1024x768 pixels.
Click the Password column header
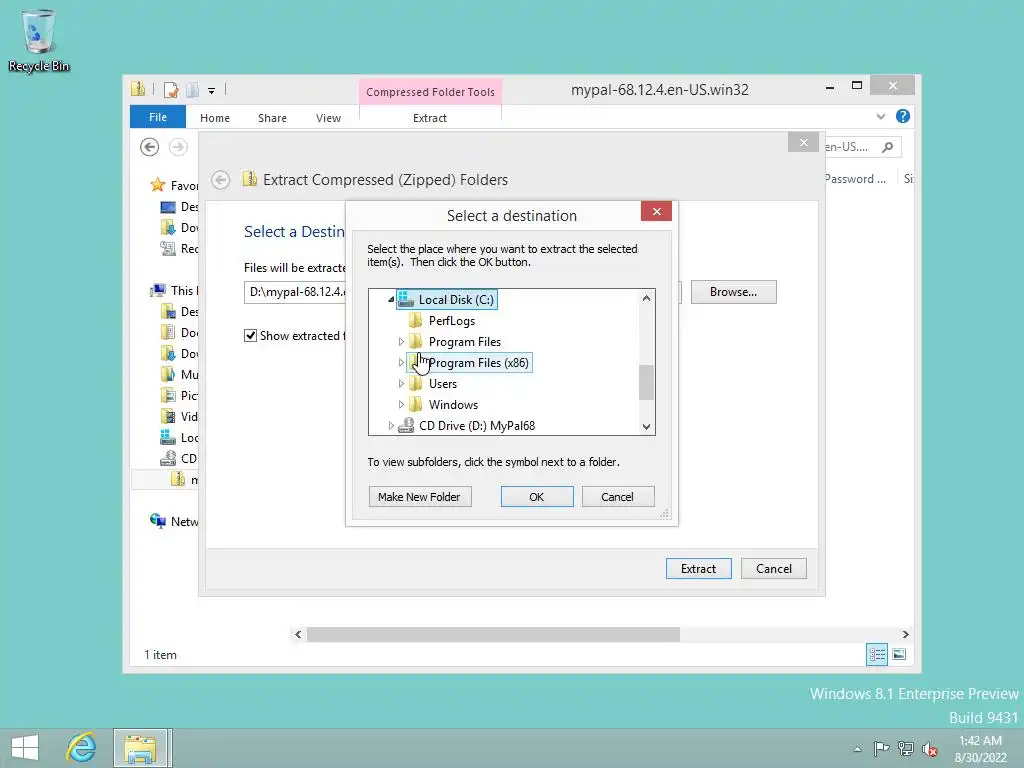tap(854, 178)
